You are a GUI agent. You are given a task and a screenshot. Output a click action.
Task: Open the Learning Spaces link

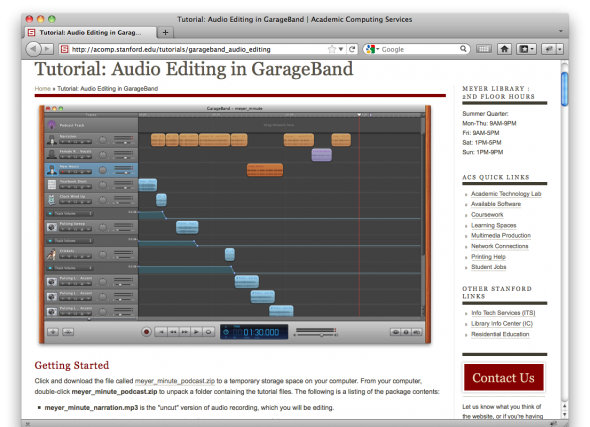pos(494,225)
